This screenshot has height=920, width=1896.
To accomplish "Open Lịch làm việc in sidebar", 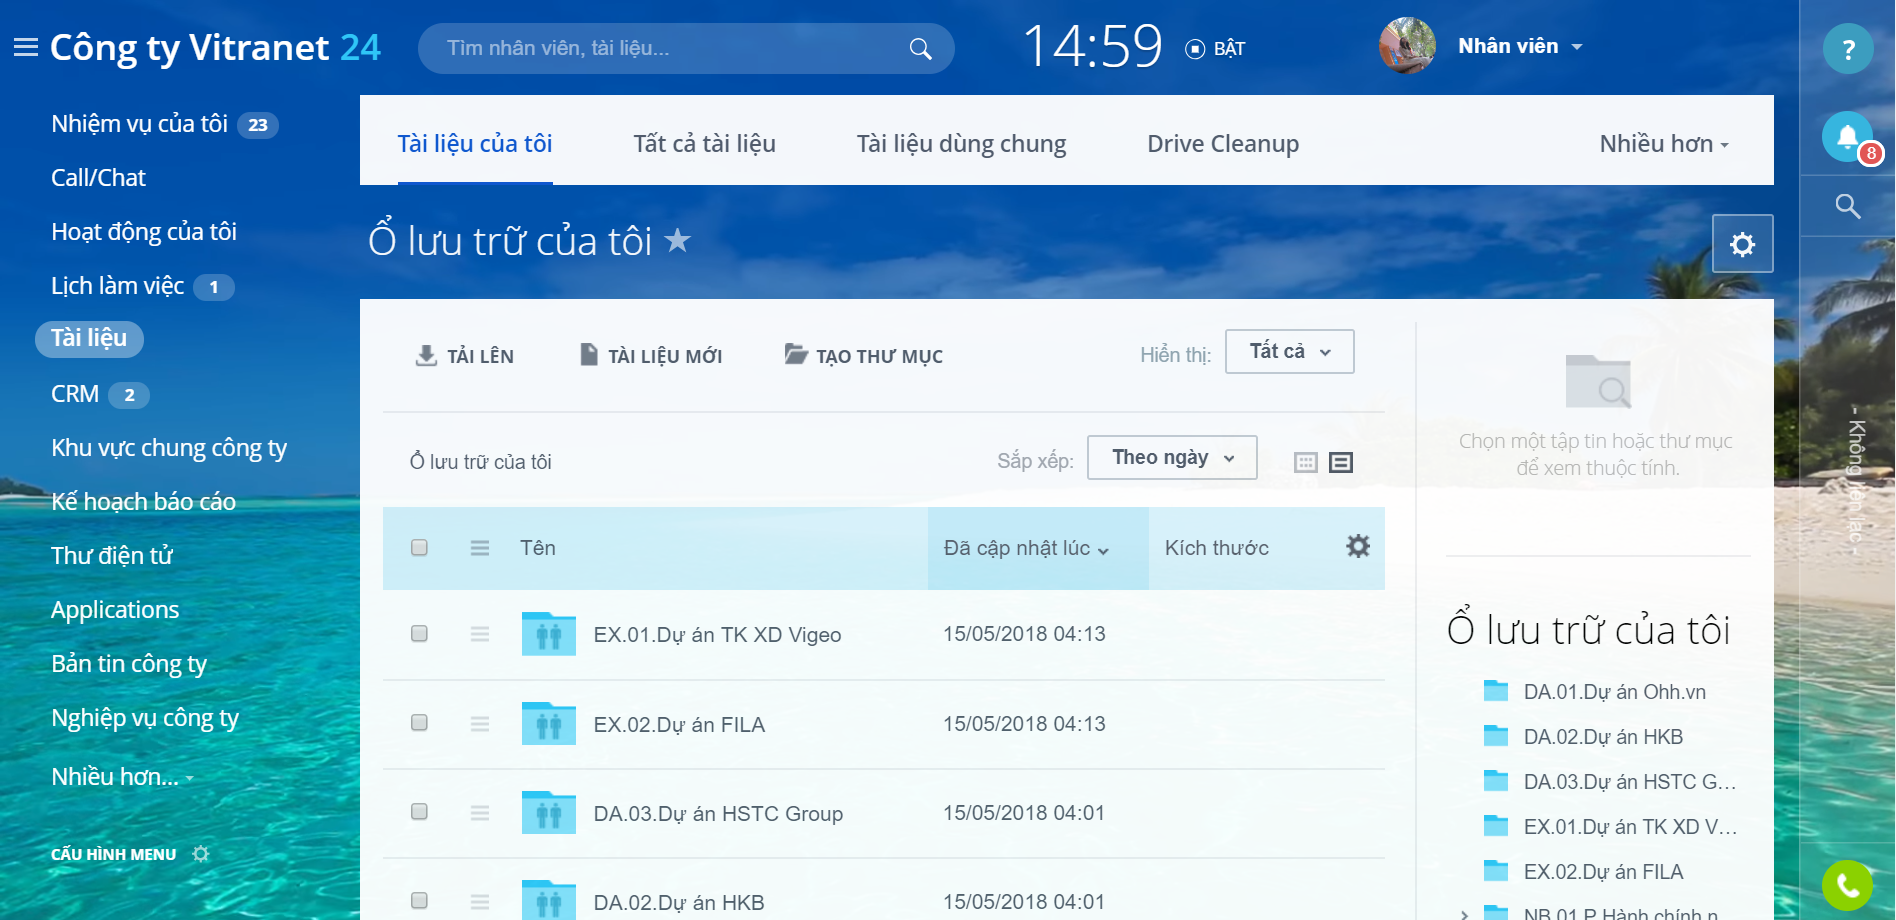I will pos(118,286).
